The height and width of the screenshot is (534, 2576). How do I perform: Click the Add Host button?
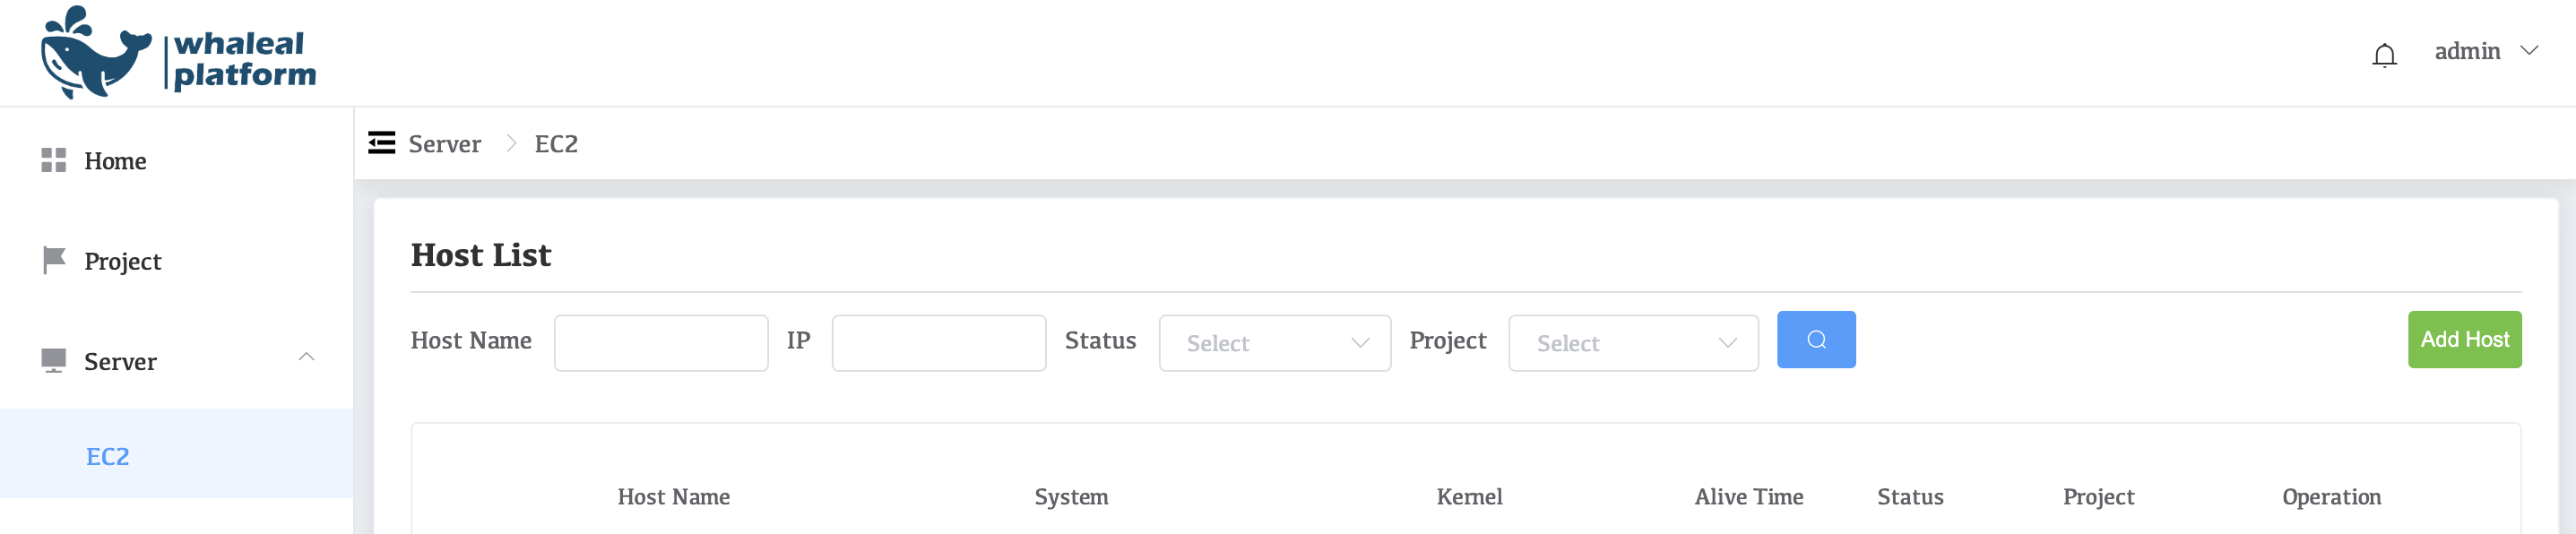point(2463,340)
